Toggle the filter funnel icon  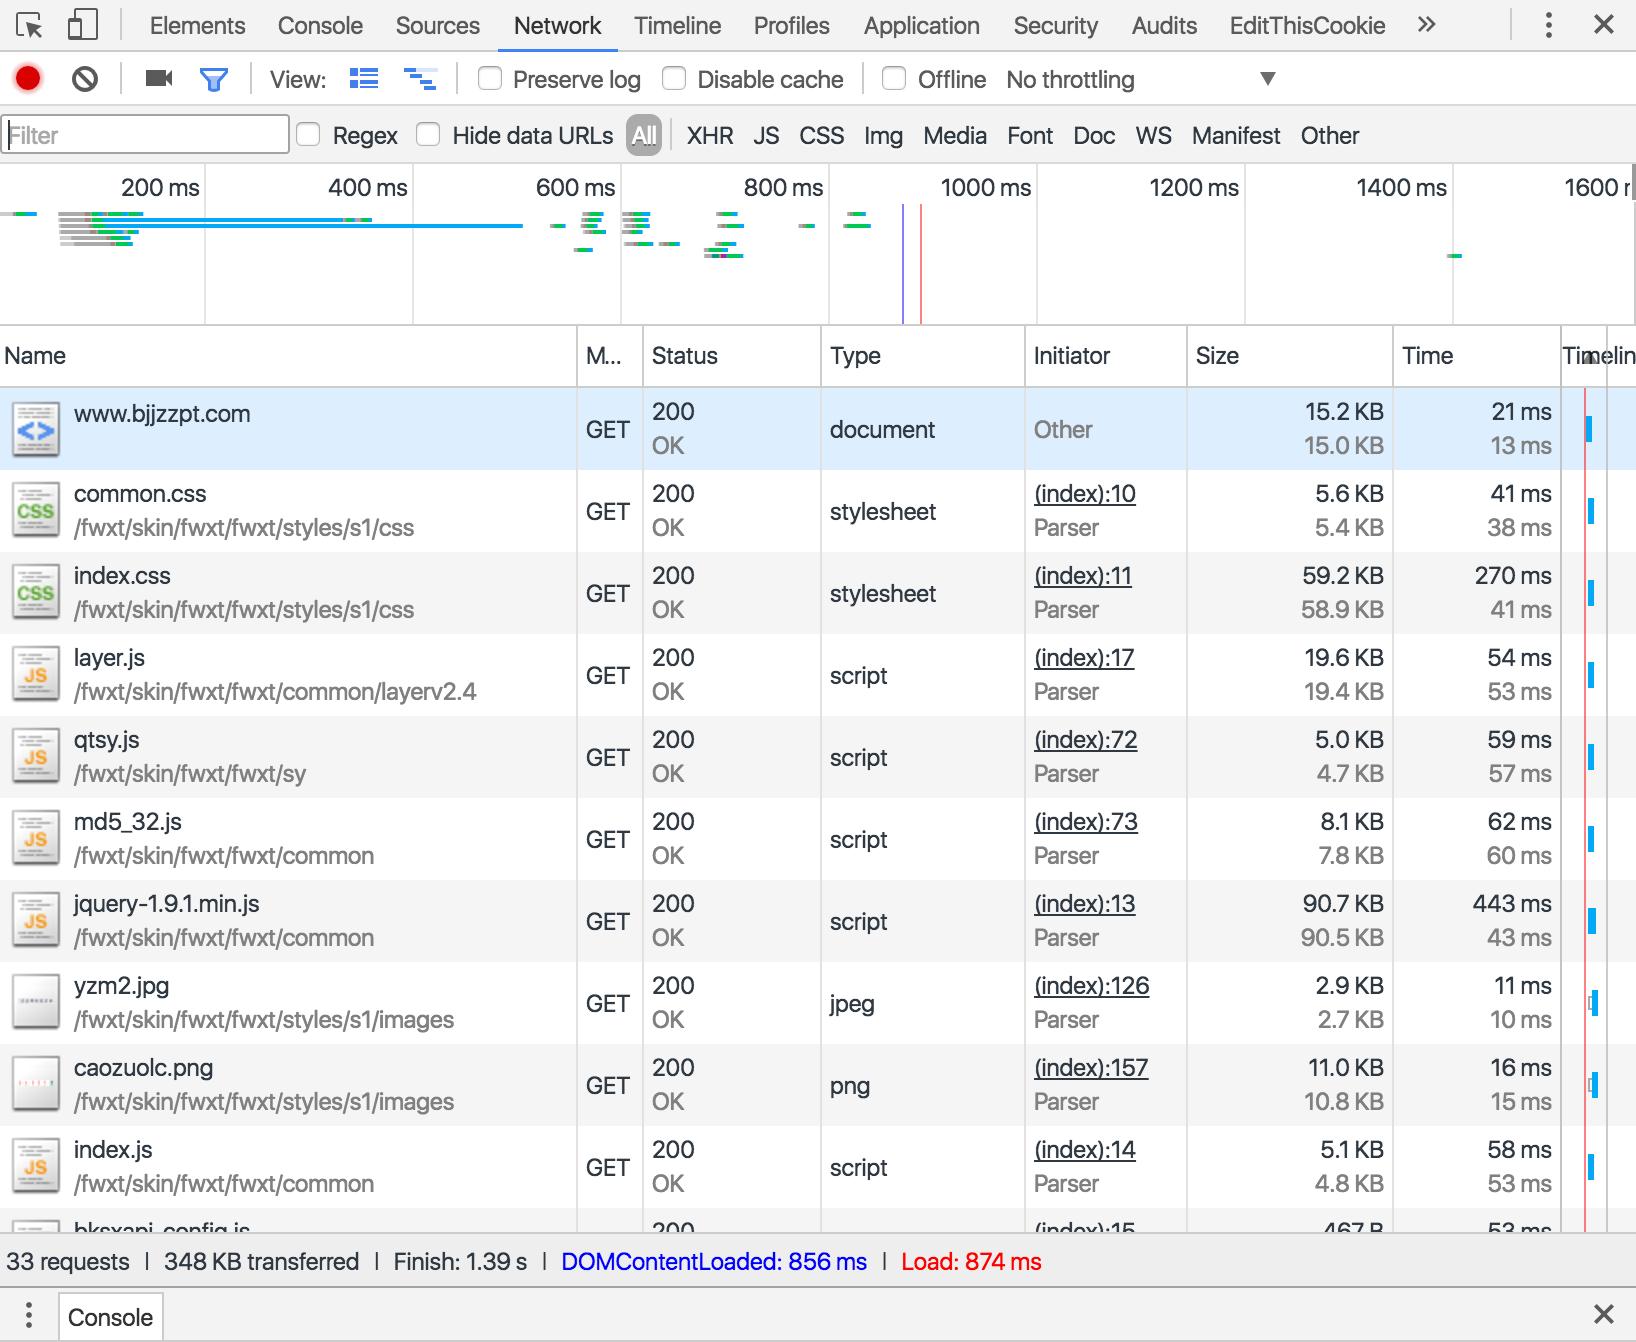click(214, 79)
